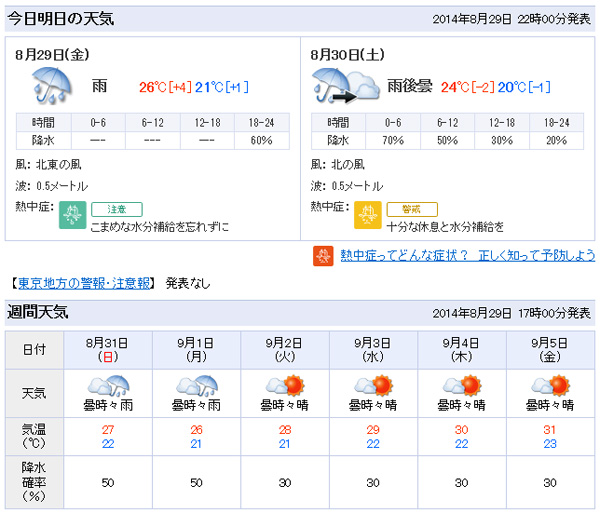The image size is (600, 513).
Task: Click the 8月31日(日) date column header
Action: (108, 348)
